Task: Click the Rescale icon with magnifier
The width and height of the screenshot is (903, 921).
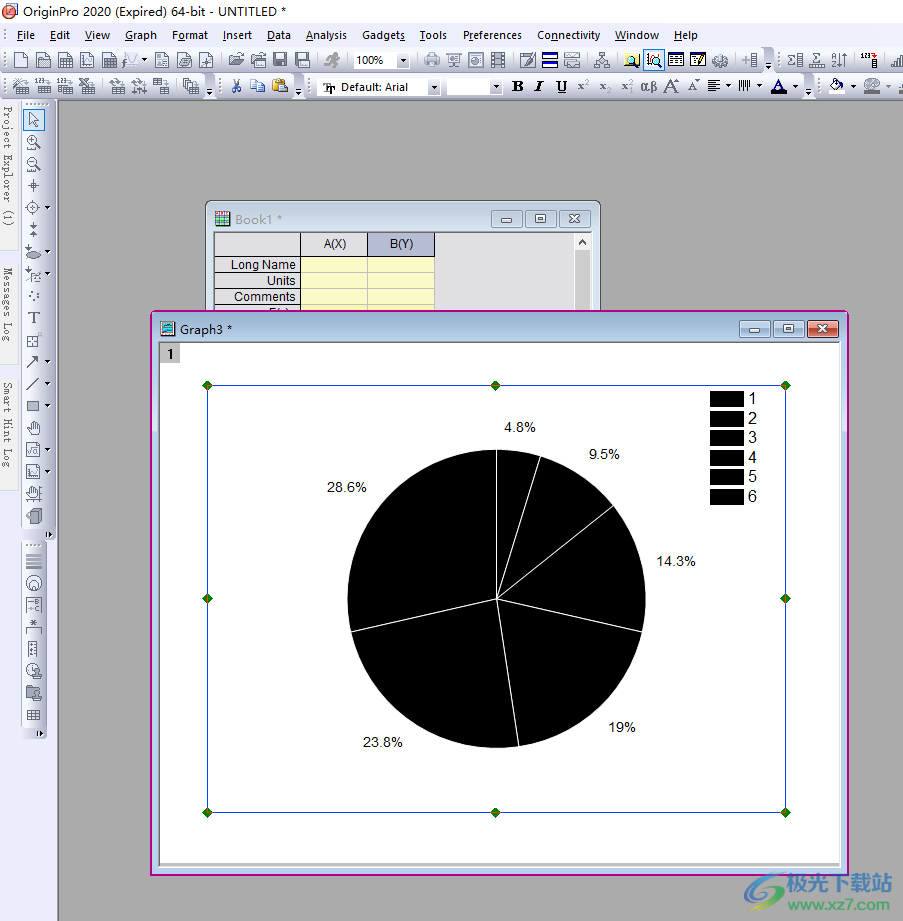Action: tap(654, 61)
